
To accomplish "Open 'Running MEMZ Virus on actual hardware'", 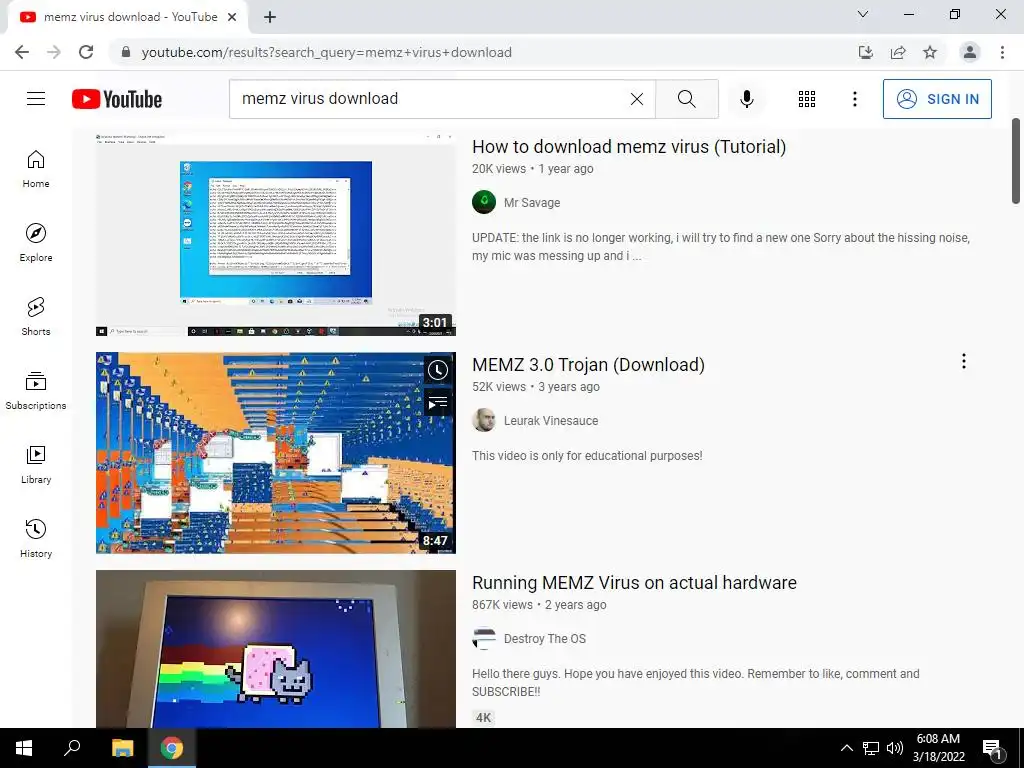I will (634, 583).
